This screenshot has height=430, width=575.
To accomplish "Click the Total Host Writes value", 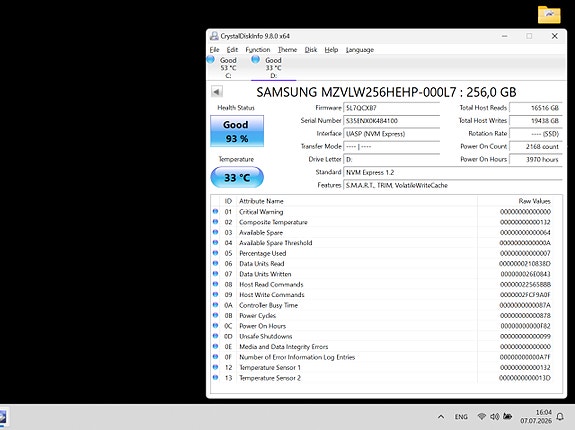I will click(x=536, y=121).
